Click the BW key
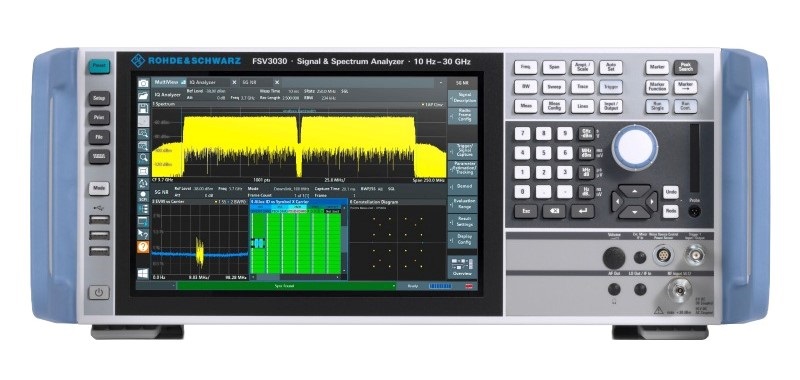Viewport: 800px width, 380px height. pyautogui.click(x=526, y=87)
